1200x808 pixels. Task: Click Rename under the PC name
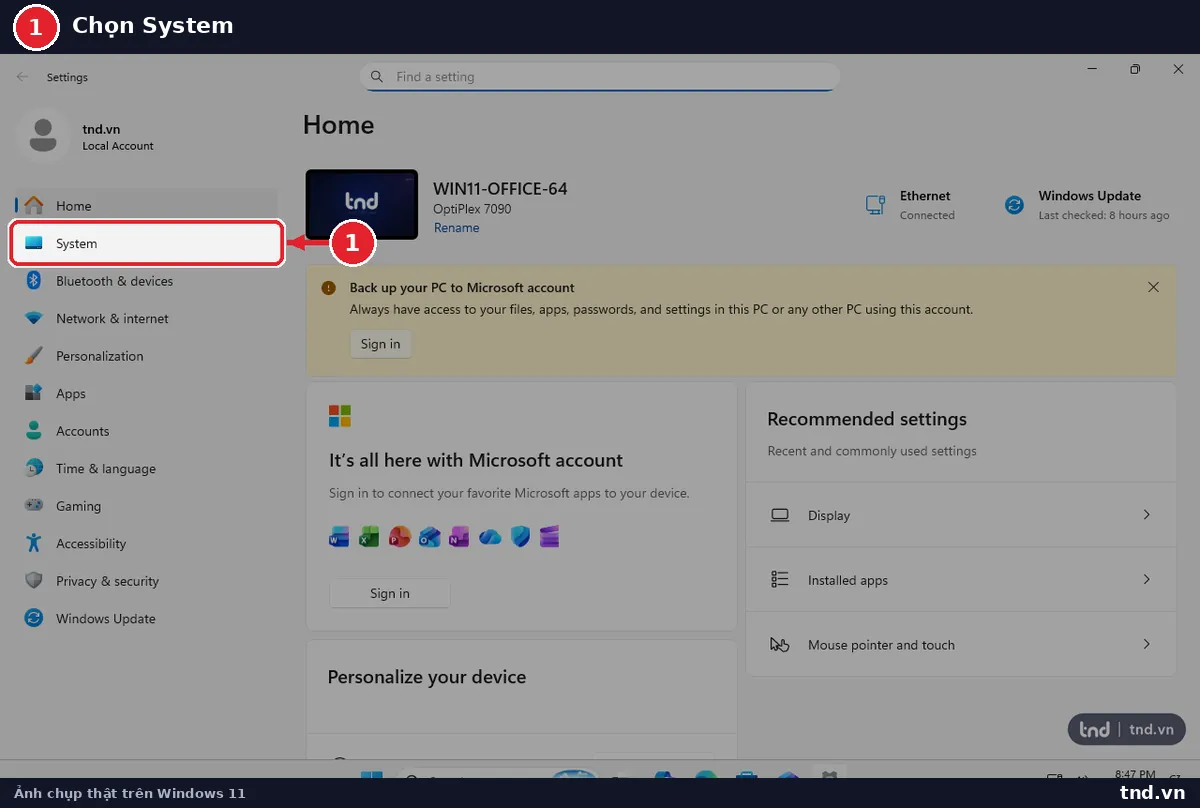coord(456,228)
